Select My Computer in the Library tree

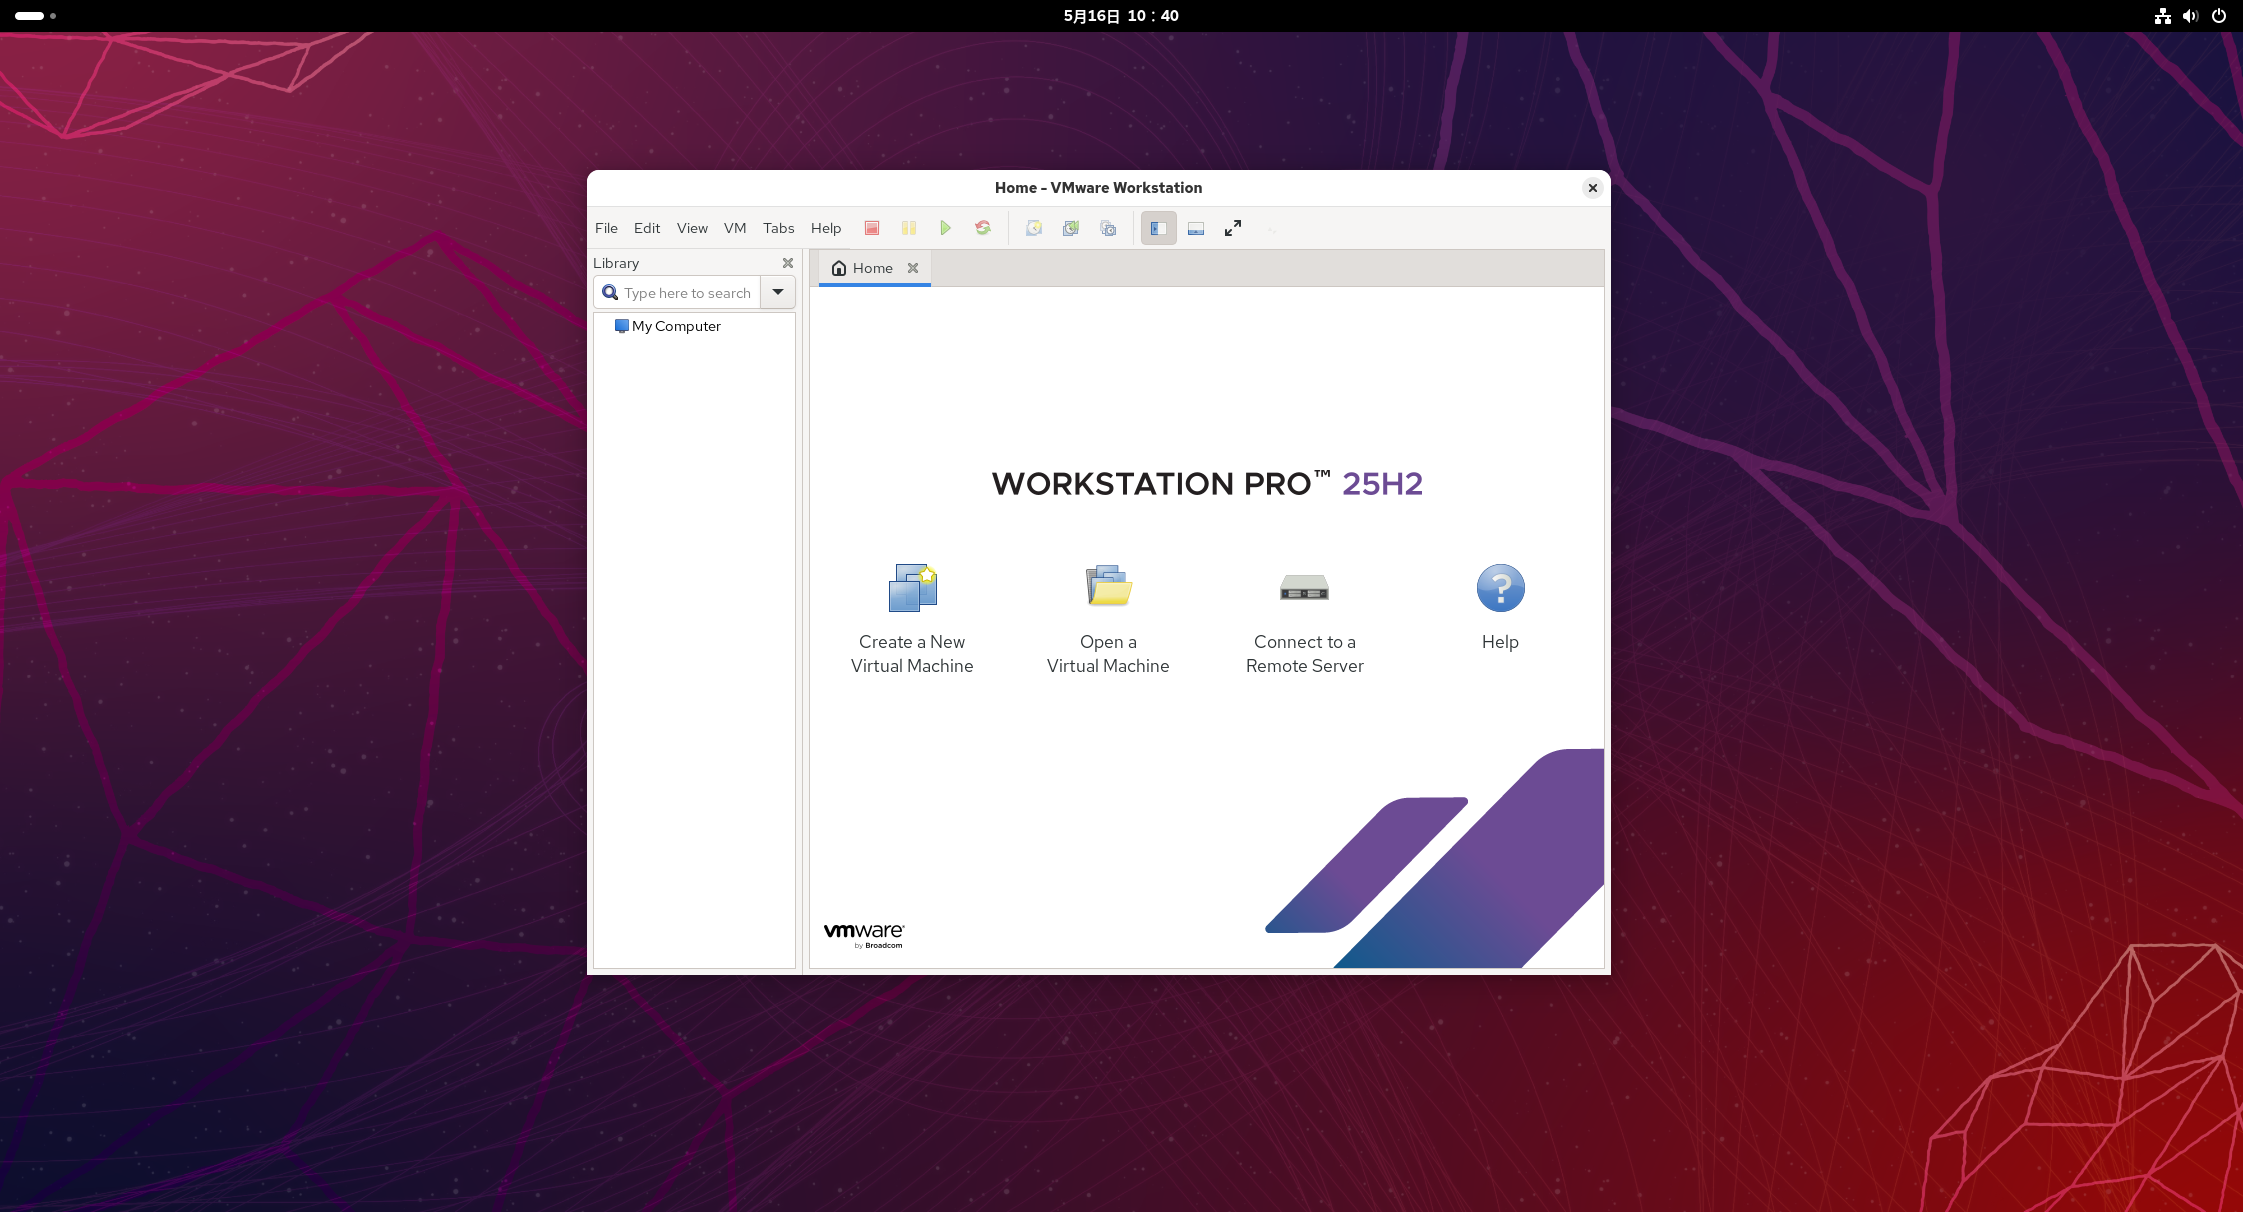coord(668,326)
